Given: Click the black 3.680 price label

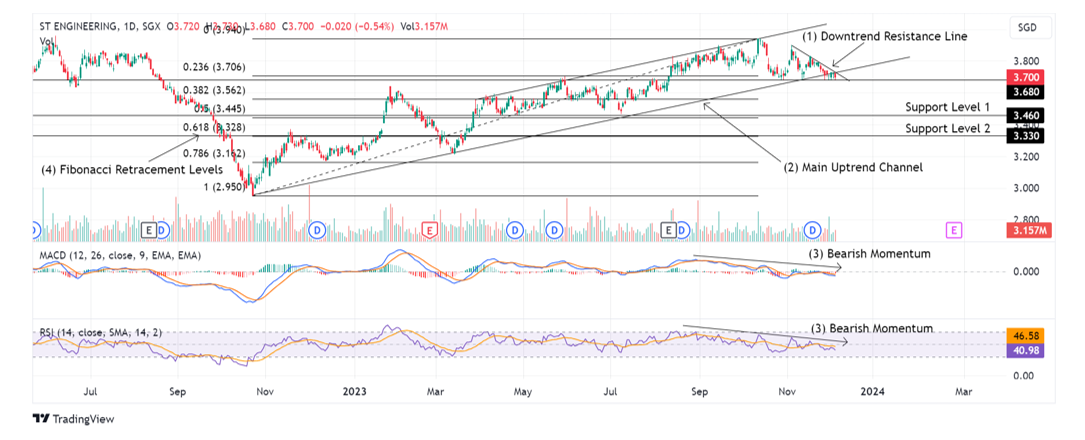Looking at the screenshot, I should pyautogui.click(x=1026, y=91).
